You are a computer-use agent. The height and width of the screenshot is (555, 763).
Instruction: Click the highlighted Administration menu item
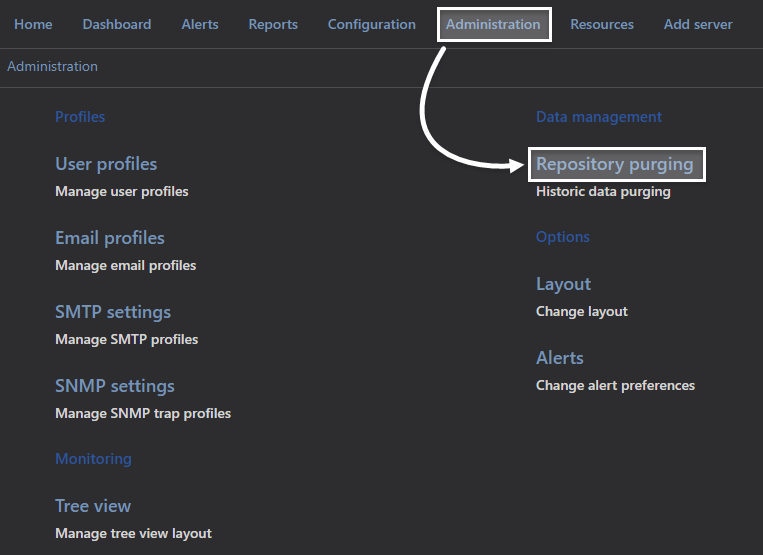click(x=493, y=24)
